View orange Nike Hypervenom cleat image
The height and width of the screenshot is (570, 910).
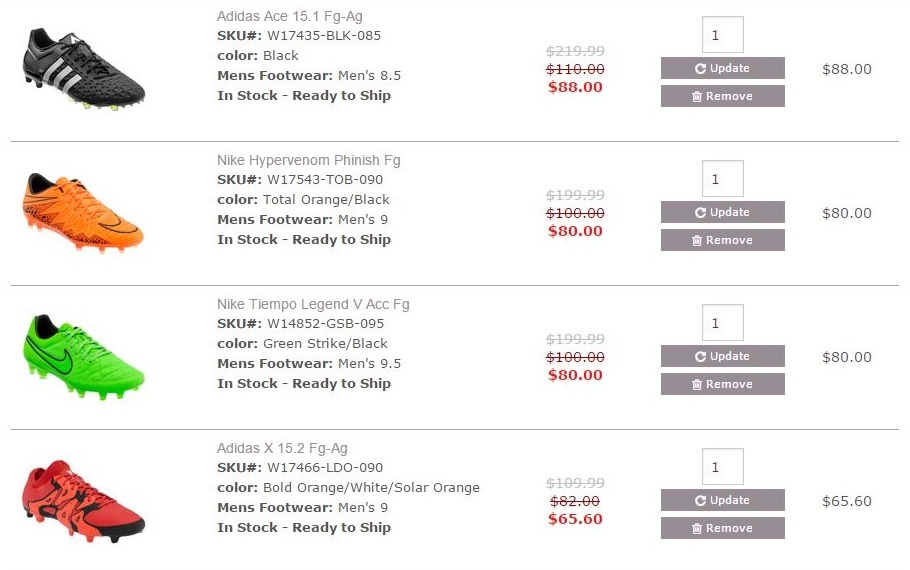(x=83, y=211)
